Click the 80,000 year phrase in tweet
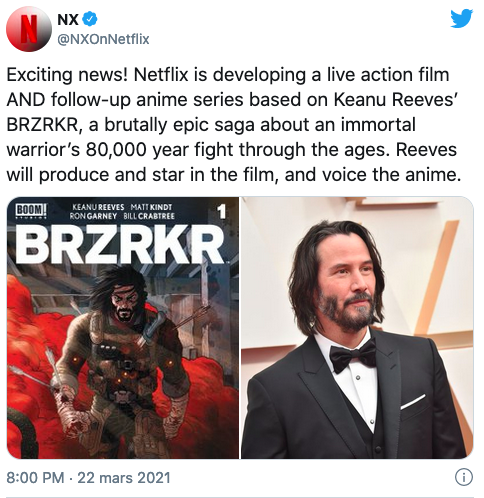 tap(137, 150)
